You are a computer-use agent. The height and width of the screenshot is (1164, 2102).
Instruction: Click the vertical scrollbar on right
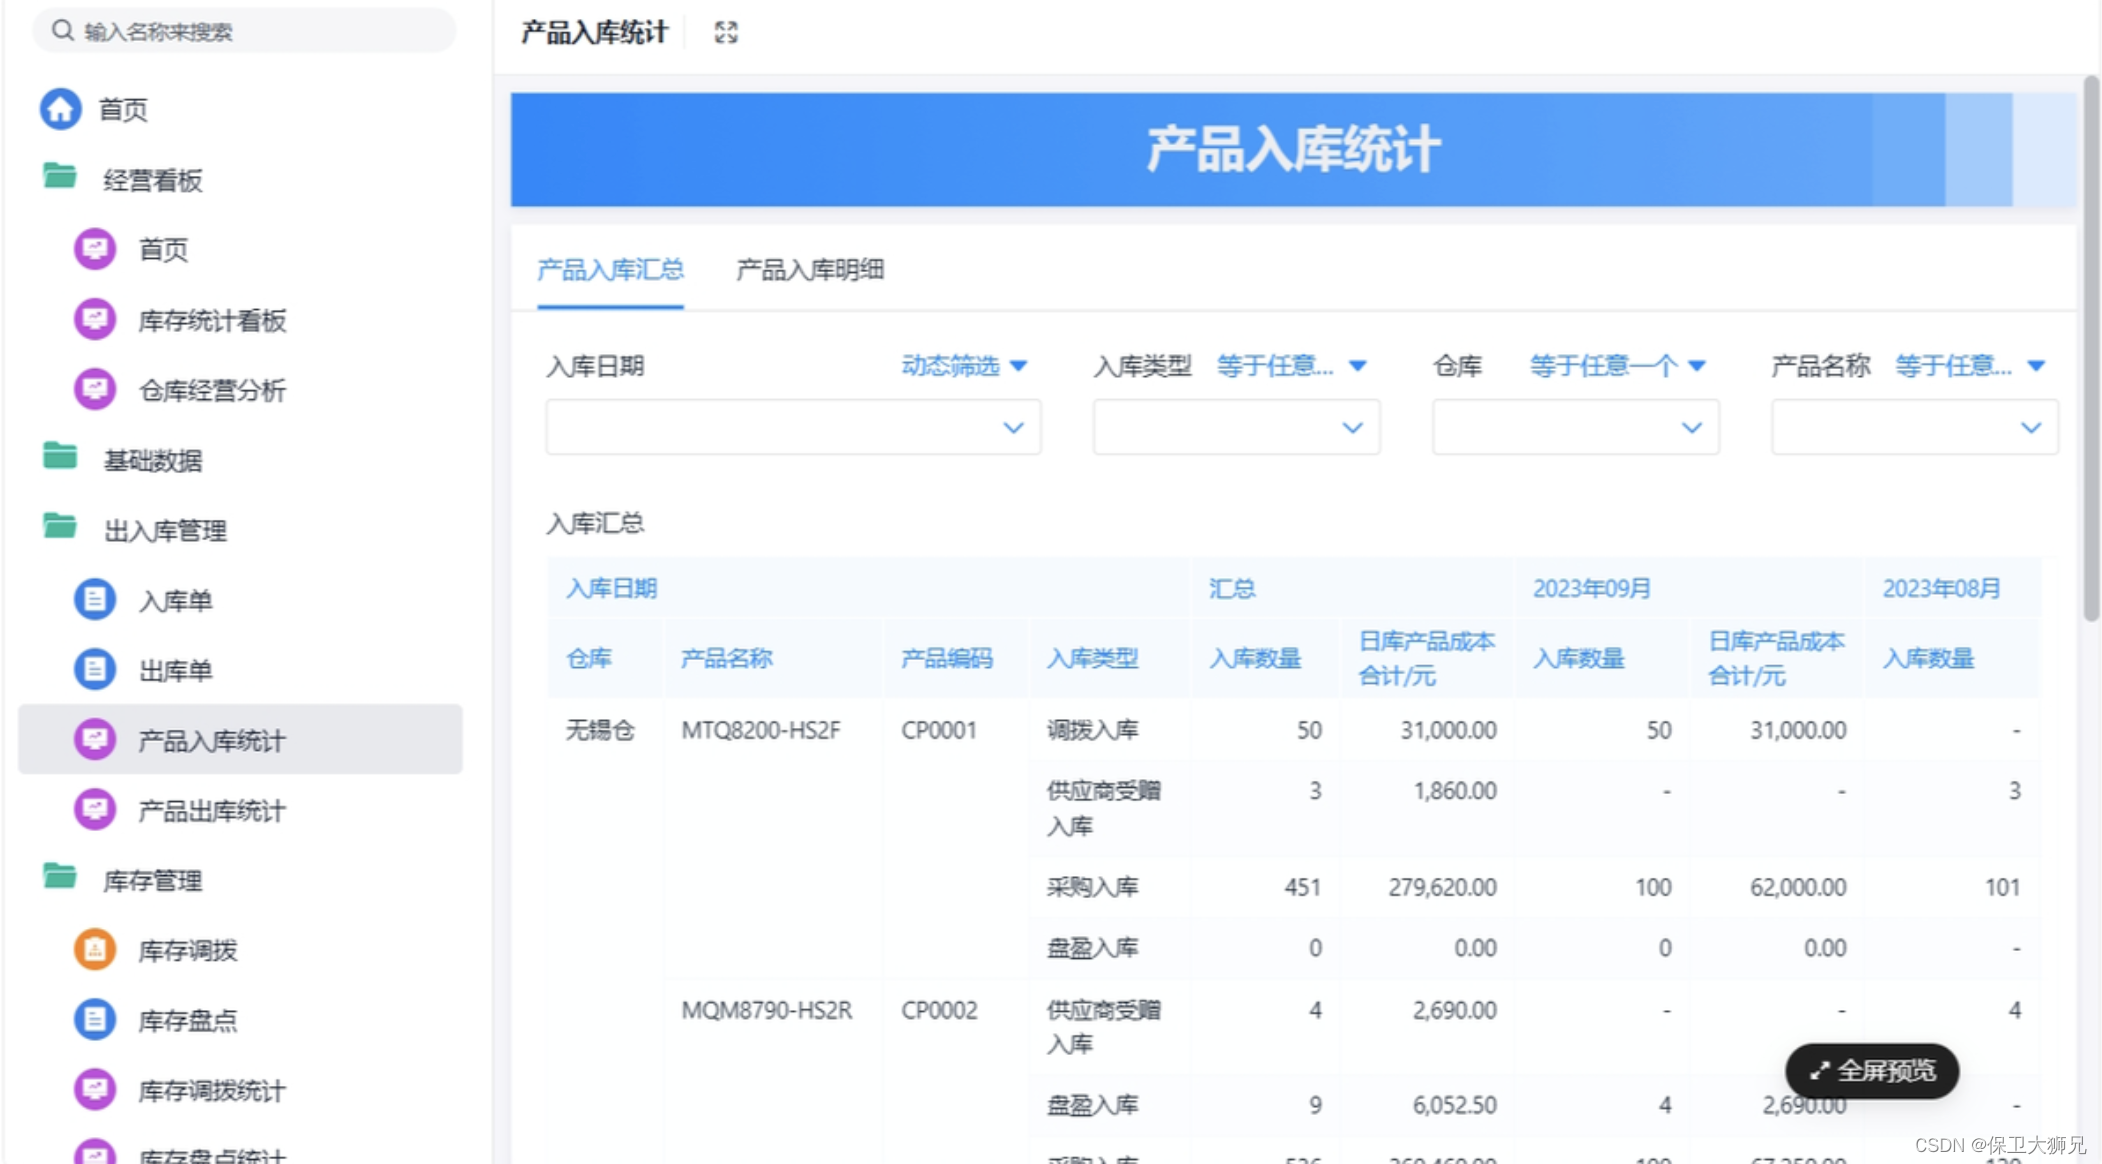tap(2090, 350)
